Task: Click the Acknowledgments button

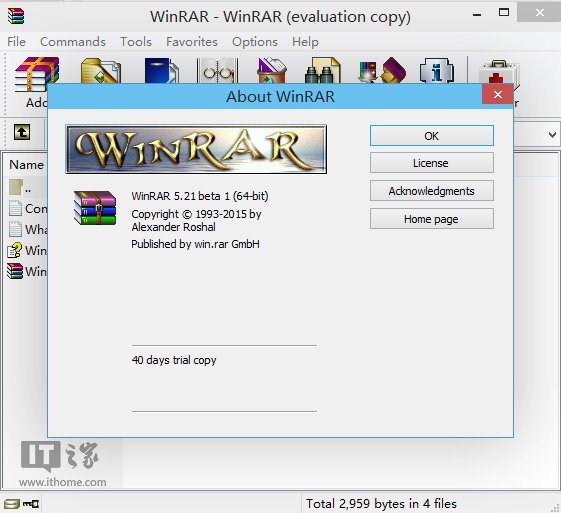Action: tap(432, 191)
